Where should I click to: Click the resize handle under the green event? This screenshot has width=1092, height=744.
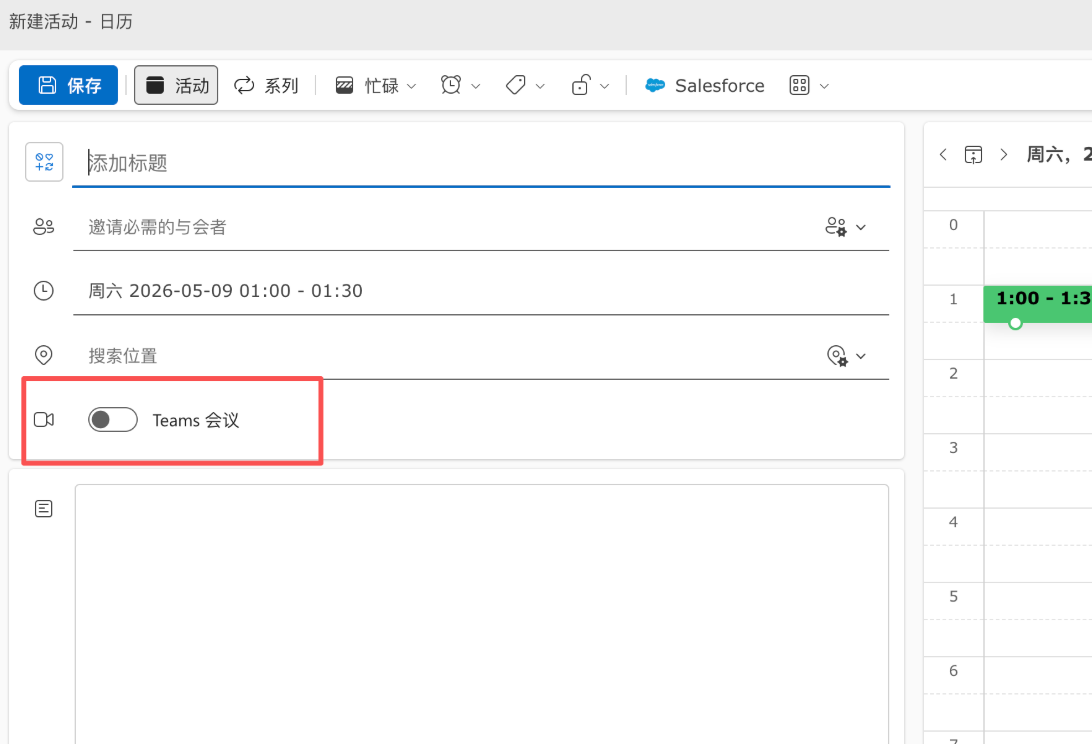pyautogui.click(x=1015, y=323)
